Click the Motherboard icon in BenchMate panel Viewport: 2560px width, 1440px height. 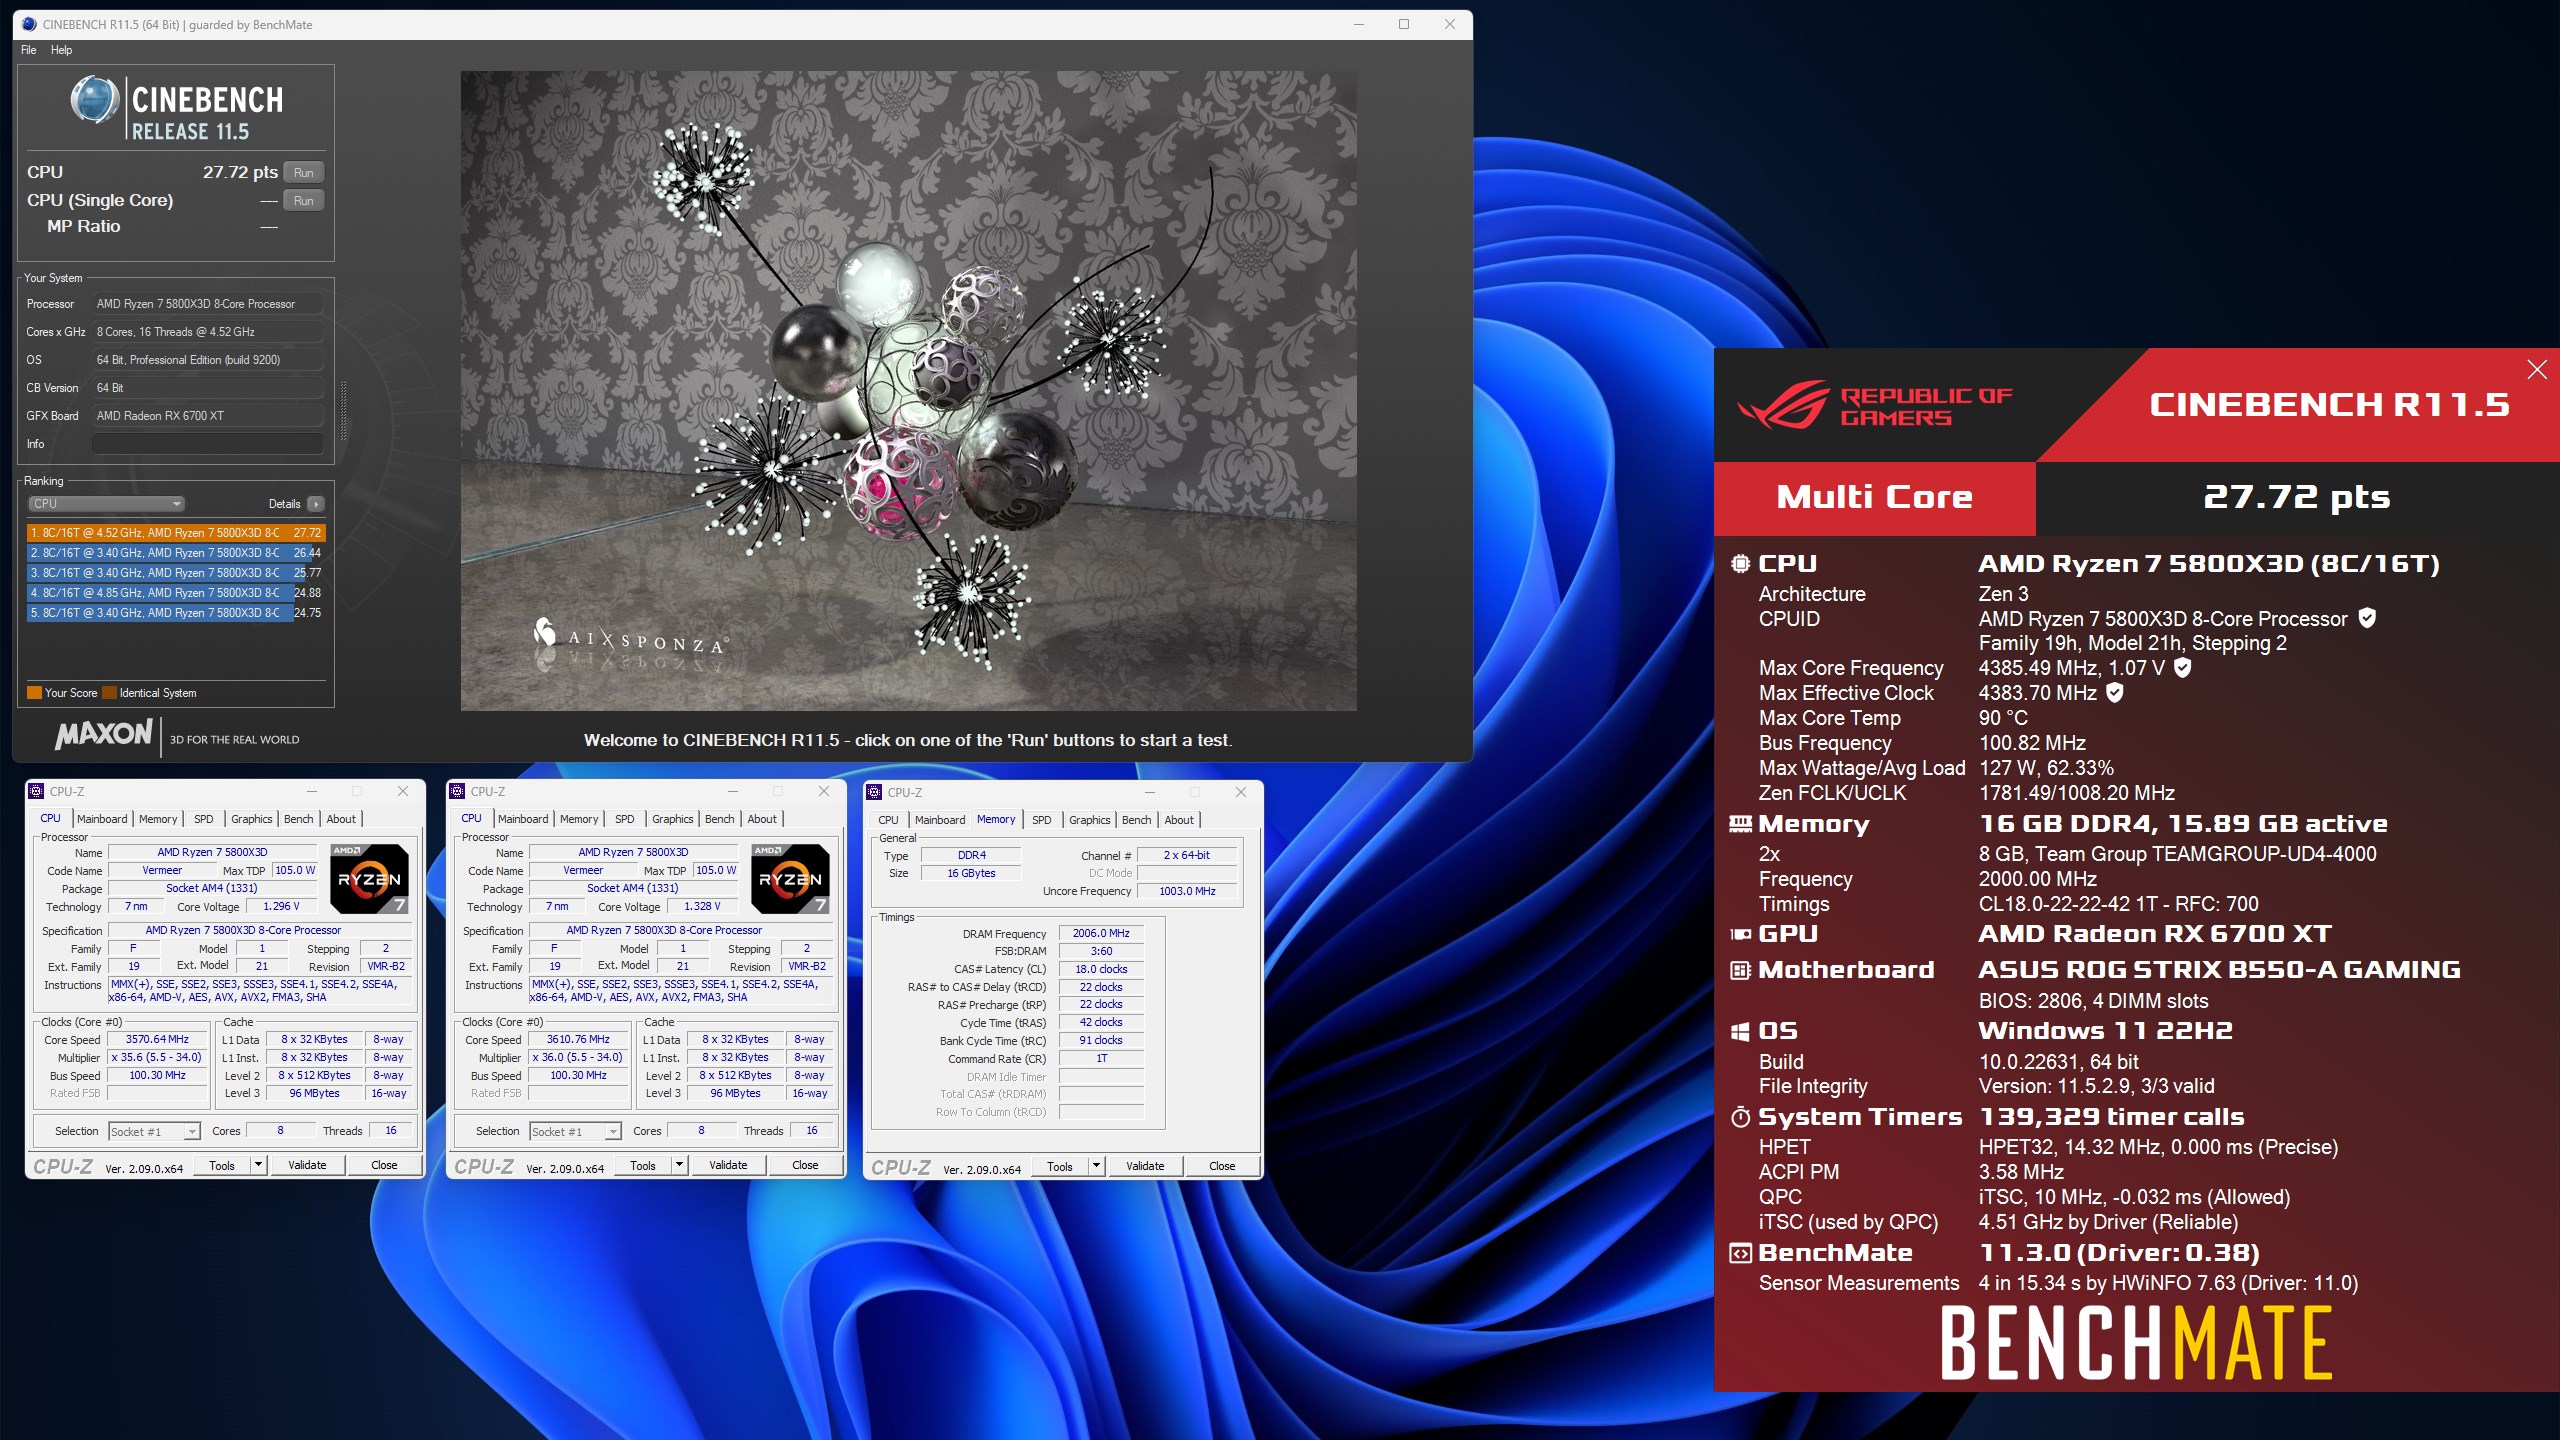coord(1740,970)
